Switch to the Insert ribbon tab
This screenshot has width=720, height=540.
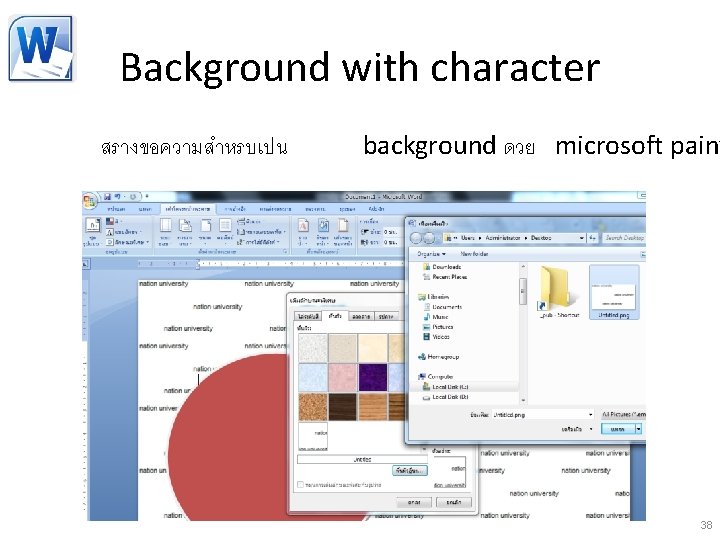pyautogui.click(x=145, y=209)
